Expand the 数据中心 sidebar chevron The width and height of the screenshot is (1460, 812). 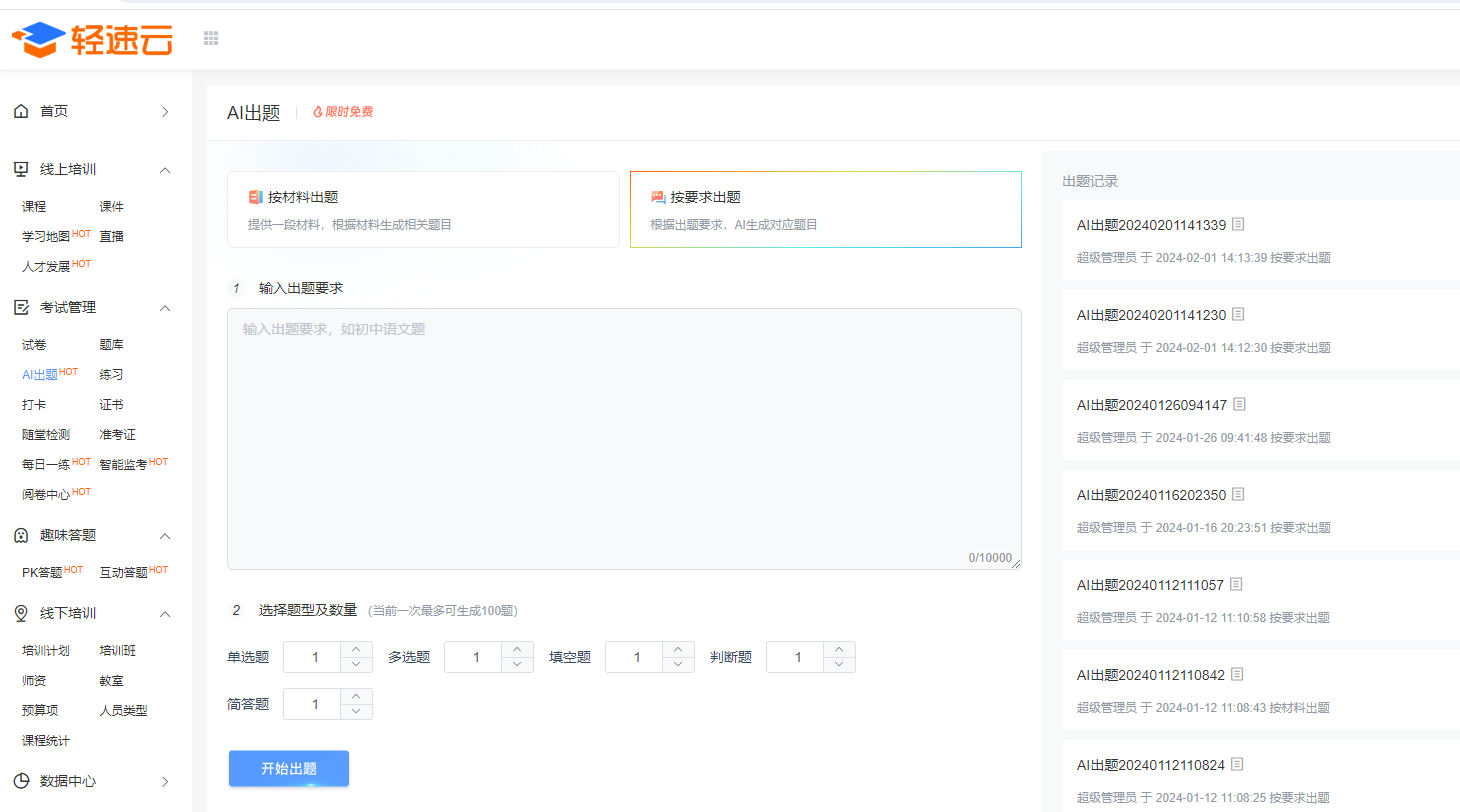click(165, 781)
